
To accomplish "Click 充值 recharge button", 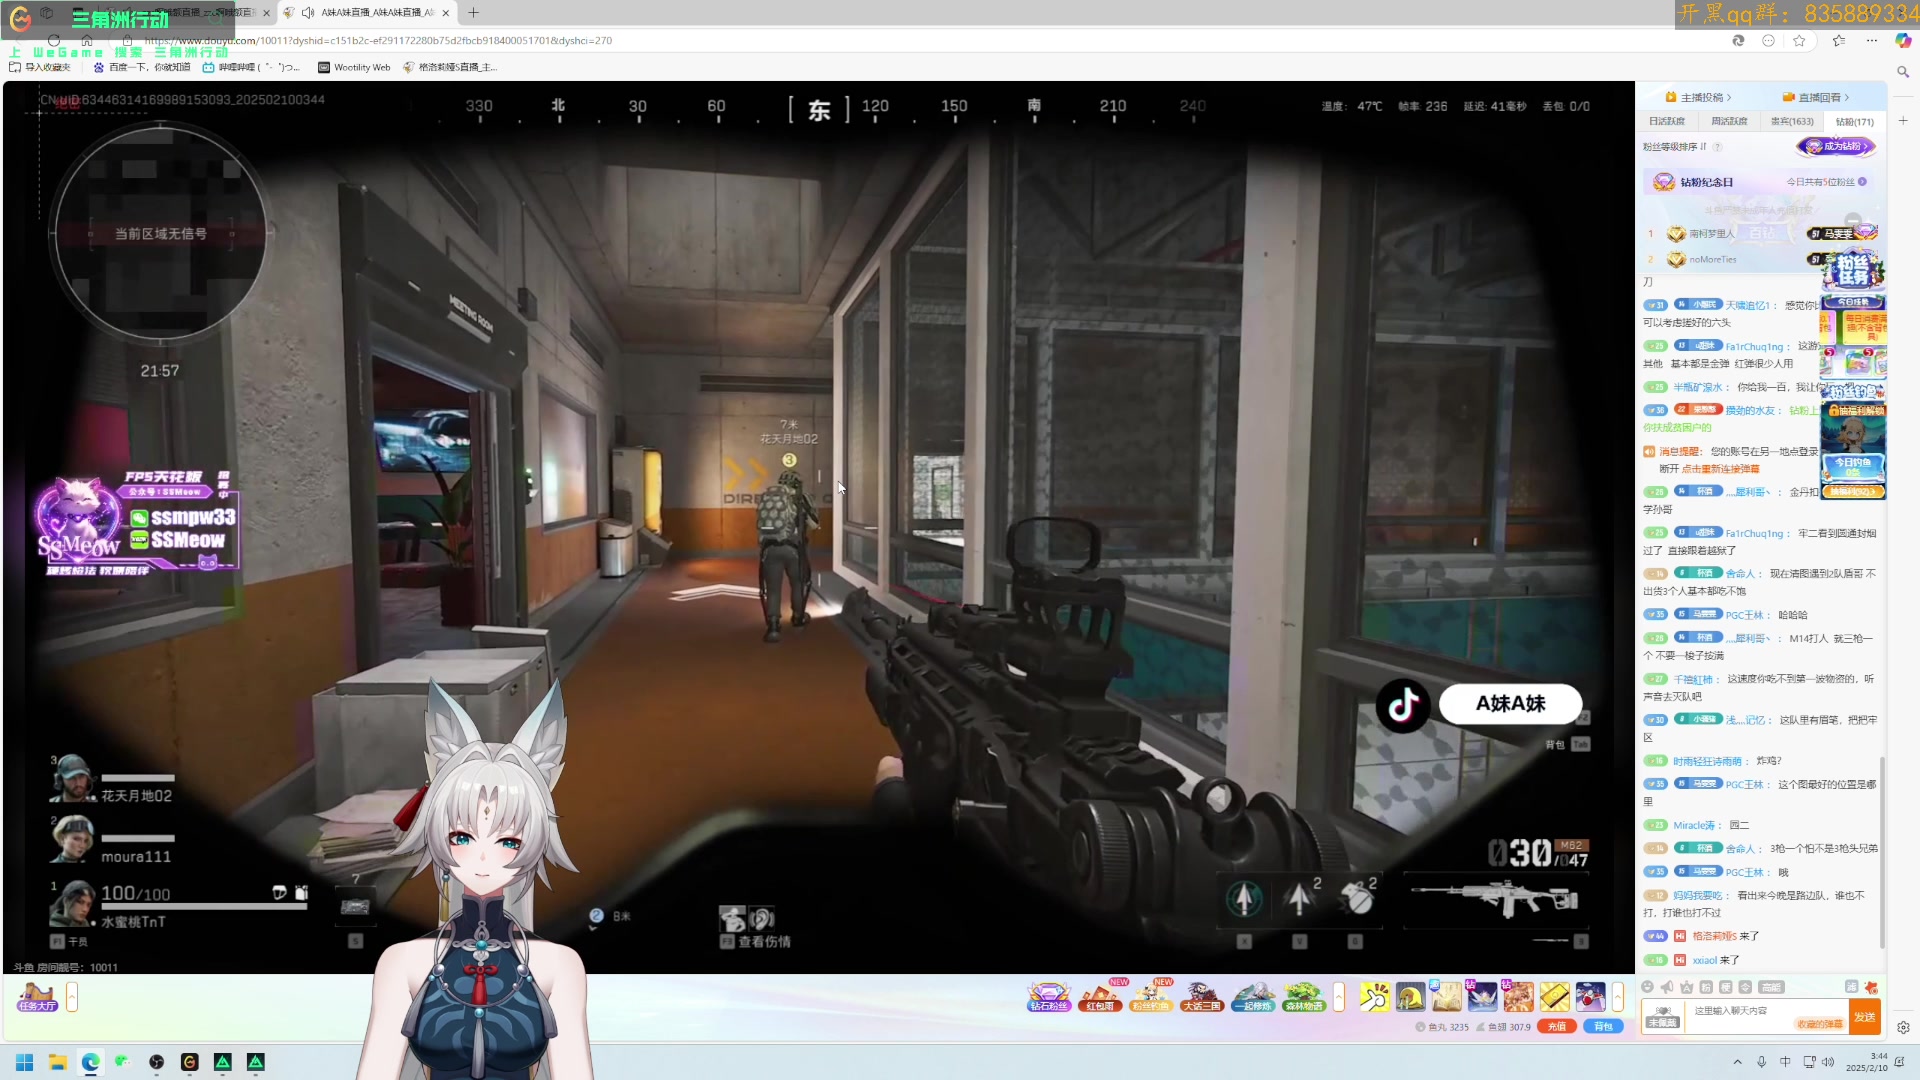I will coord(1557,1027).
